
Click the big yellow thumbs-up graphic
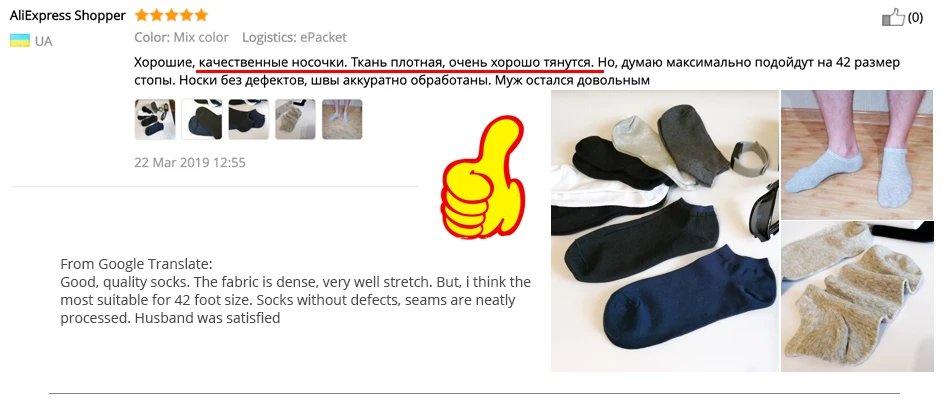pyautogui.click(x=483, y=176)
